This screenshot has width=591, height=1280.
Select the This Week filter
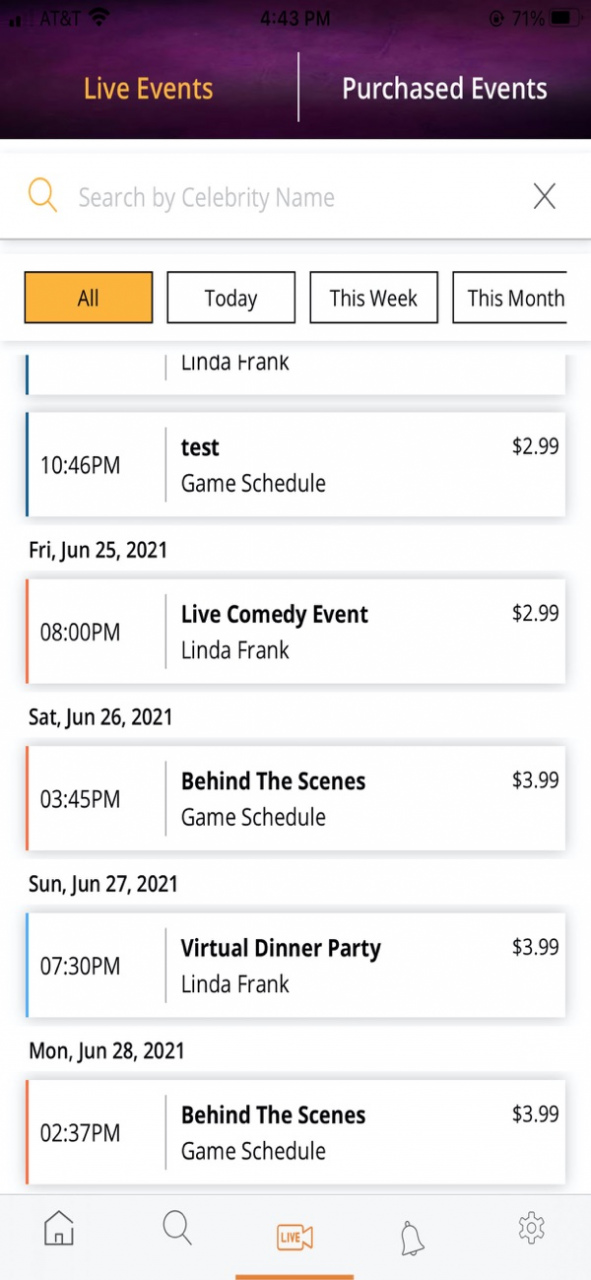point(374,298)
